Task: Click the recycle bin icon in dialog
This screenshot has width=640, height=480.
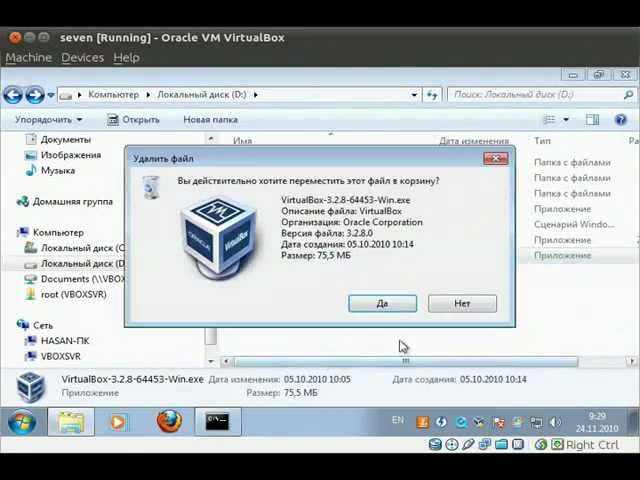Action: tap(151, 187)
